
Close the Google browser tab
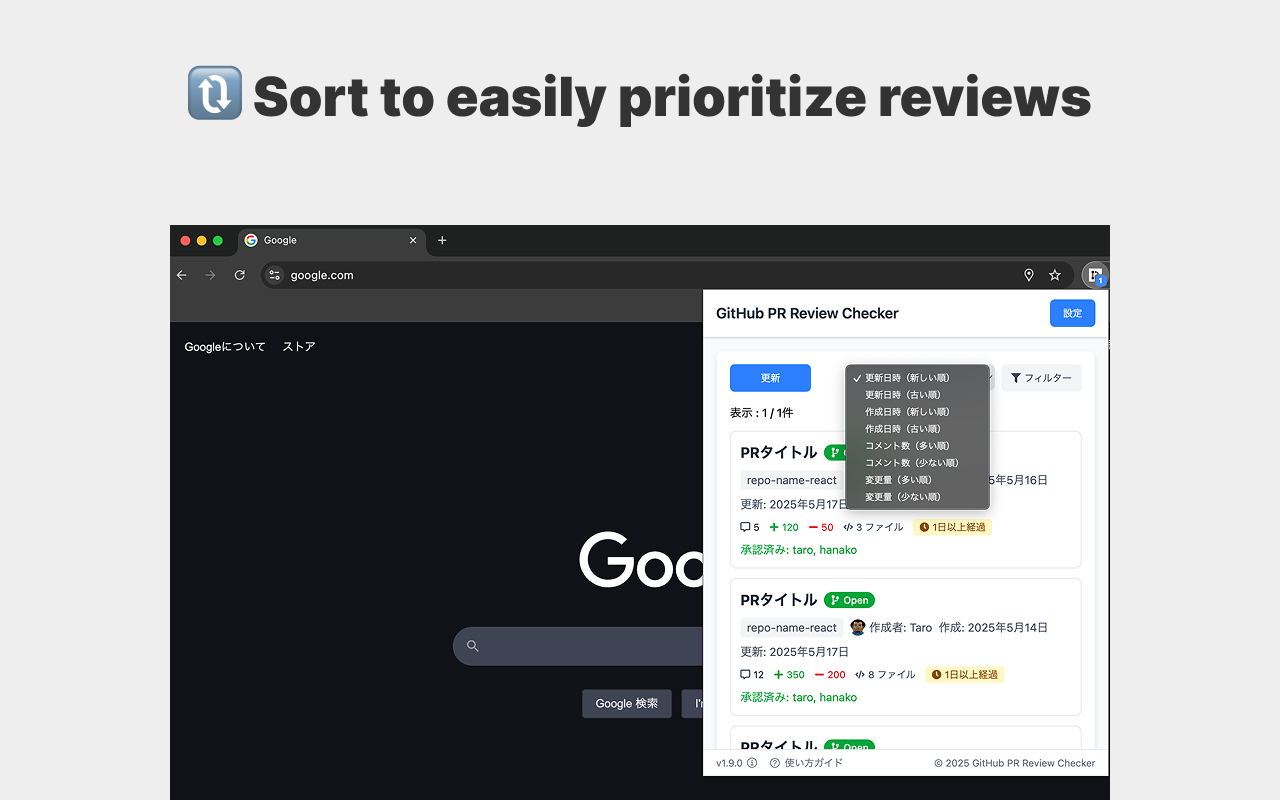click(x=413, y=240)
